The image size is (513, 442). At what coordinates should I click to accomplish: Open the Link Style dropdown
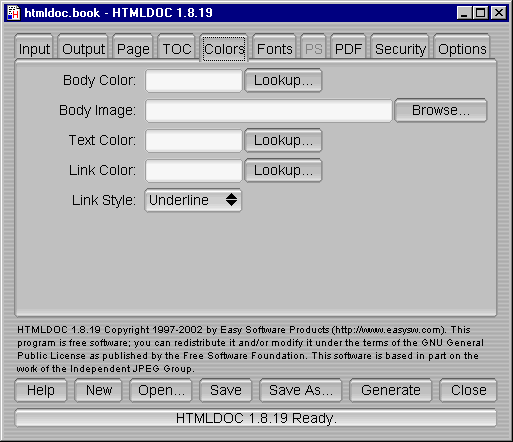tap(193, 200)
